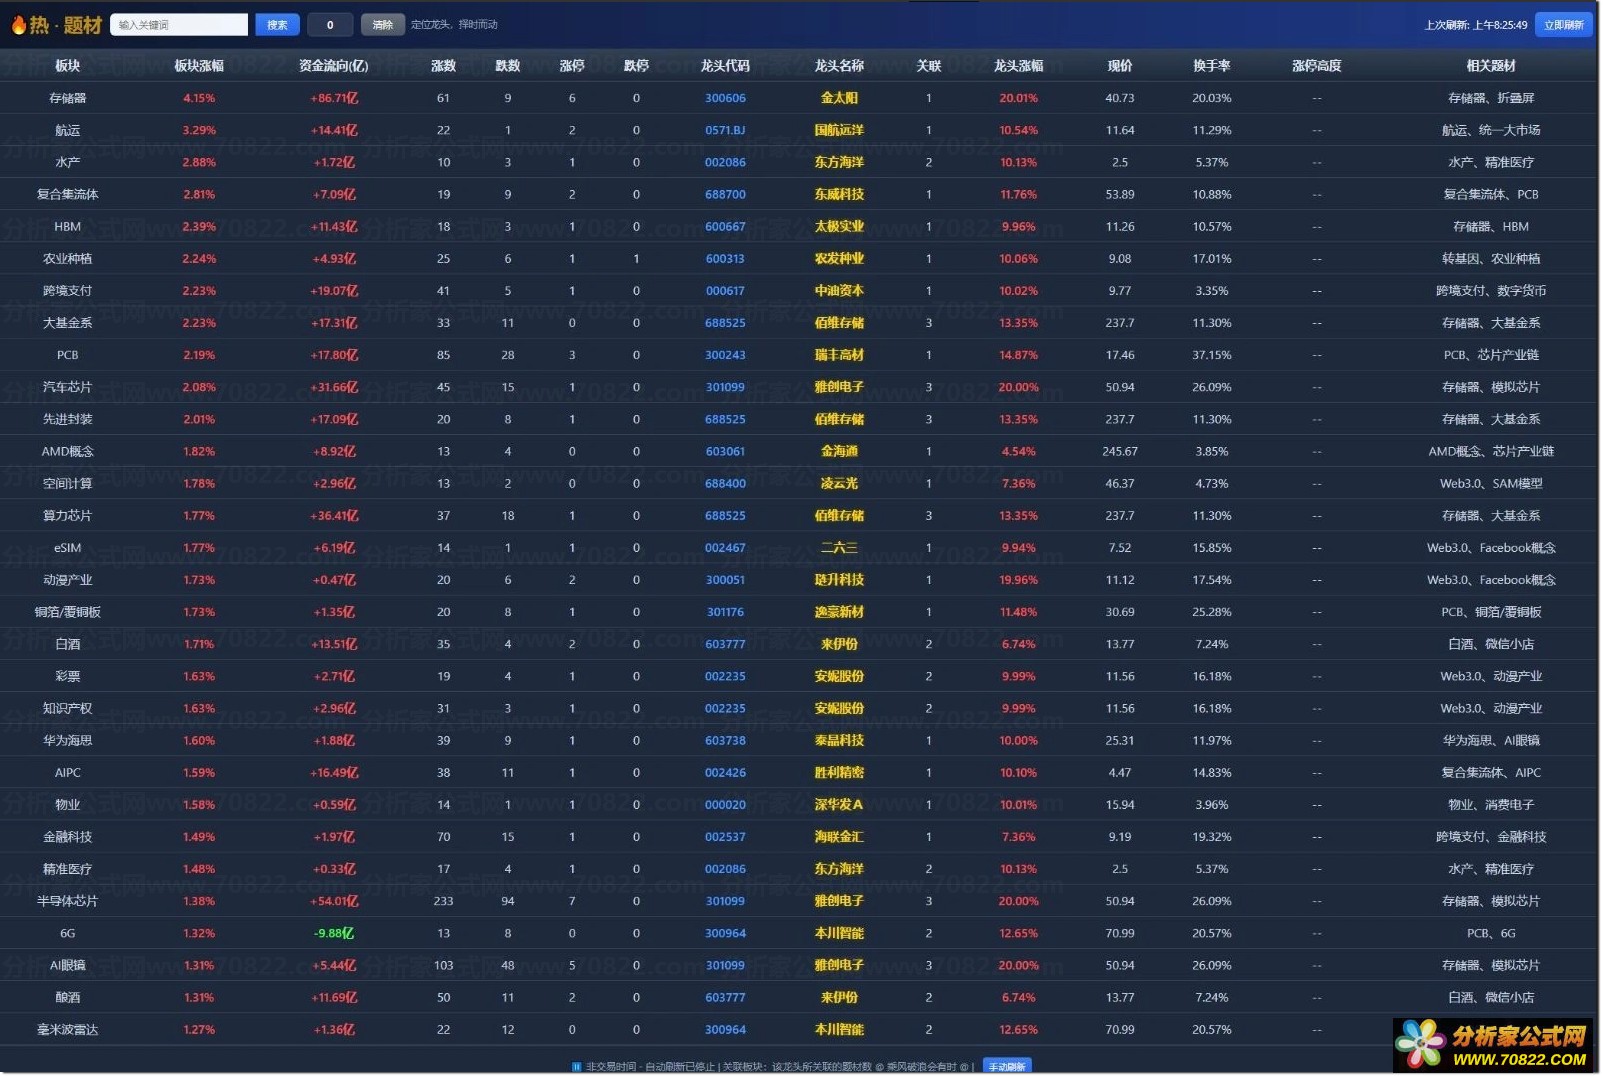Click the 立即刷新 refresh now button

pyautogui.click(x=1565, y=25)
